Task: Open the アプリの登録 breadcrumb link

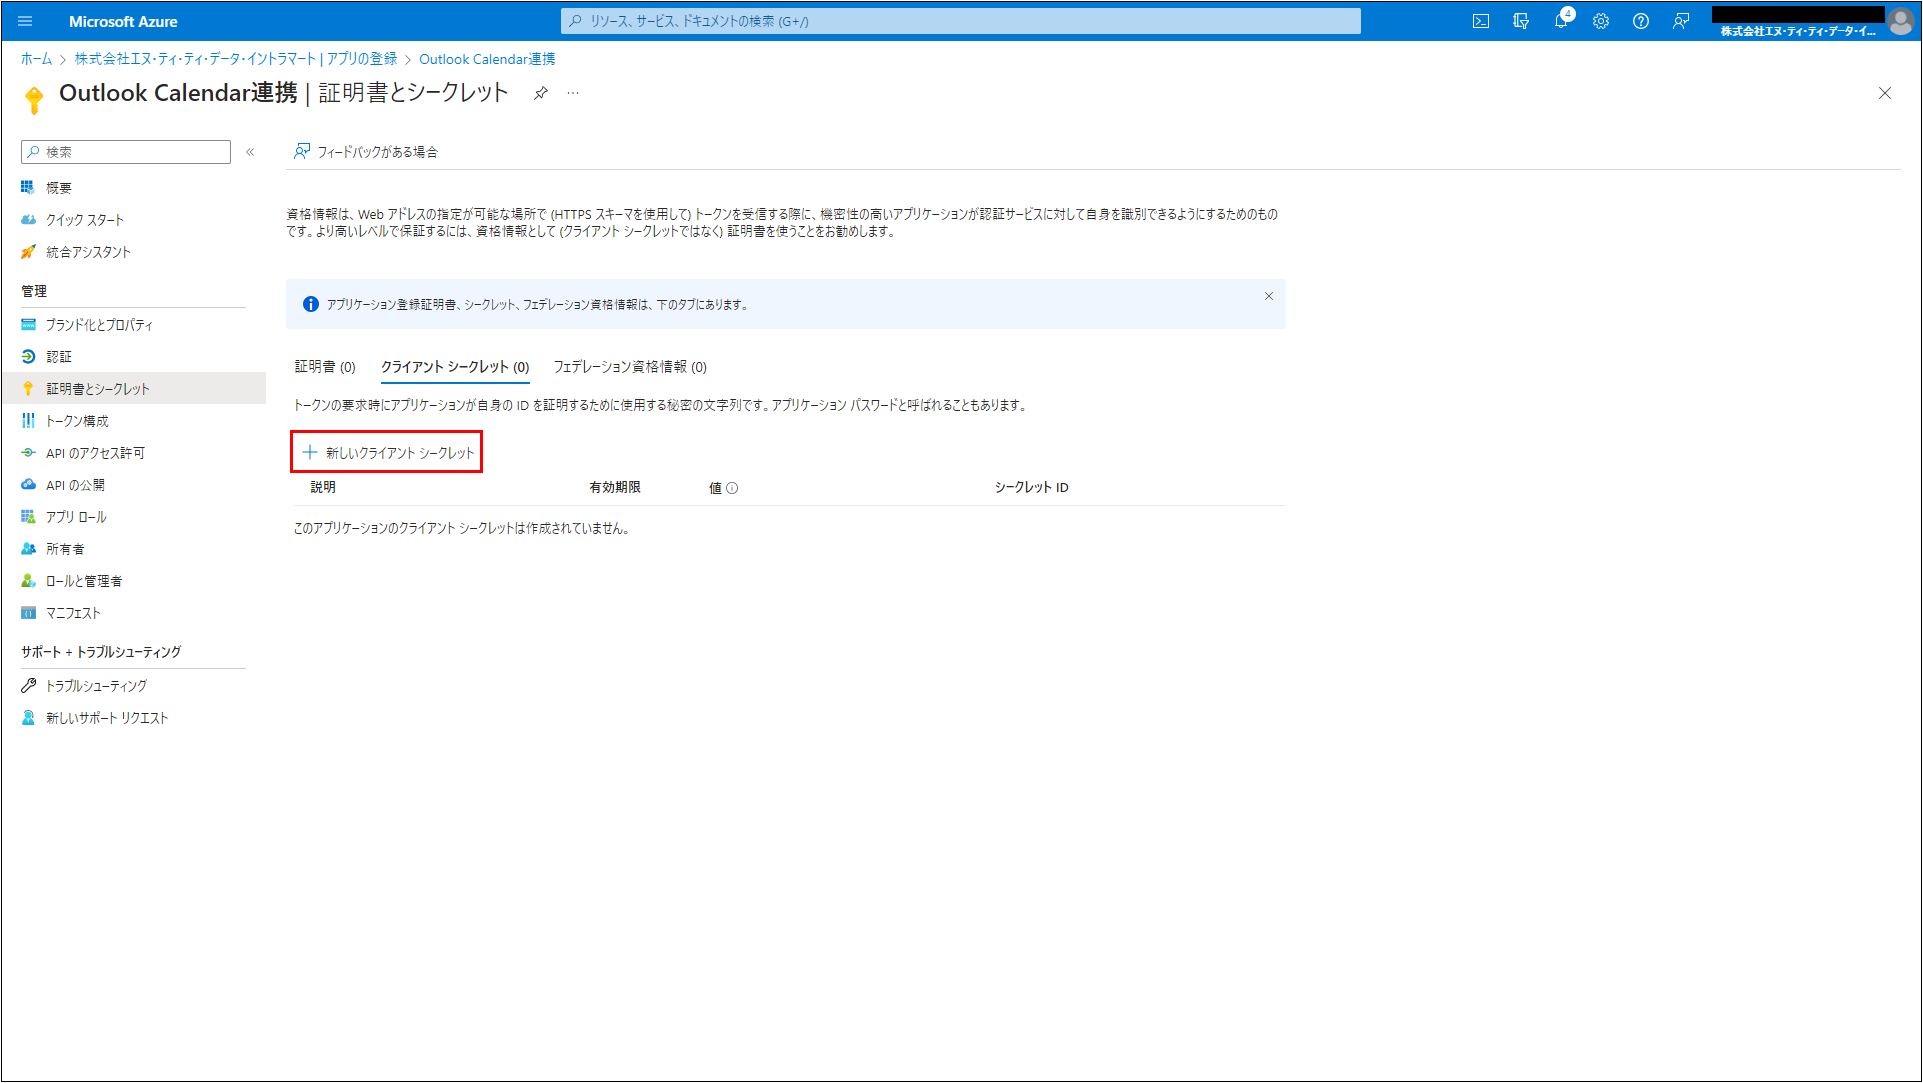Action: click(x=236, y=59)
